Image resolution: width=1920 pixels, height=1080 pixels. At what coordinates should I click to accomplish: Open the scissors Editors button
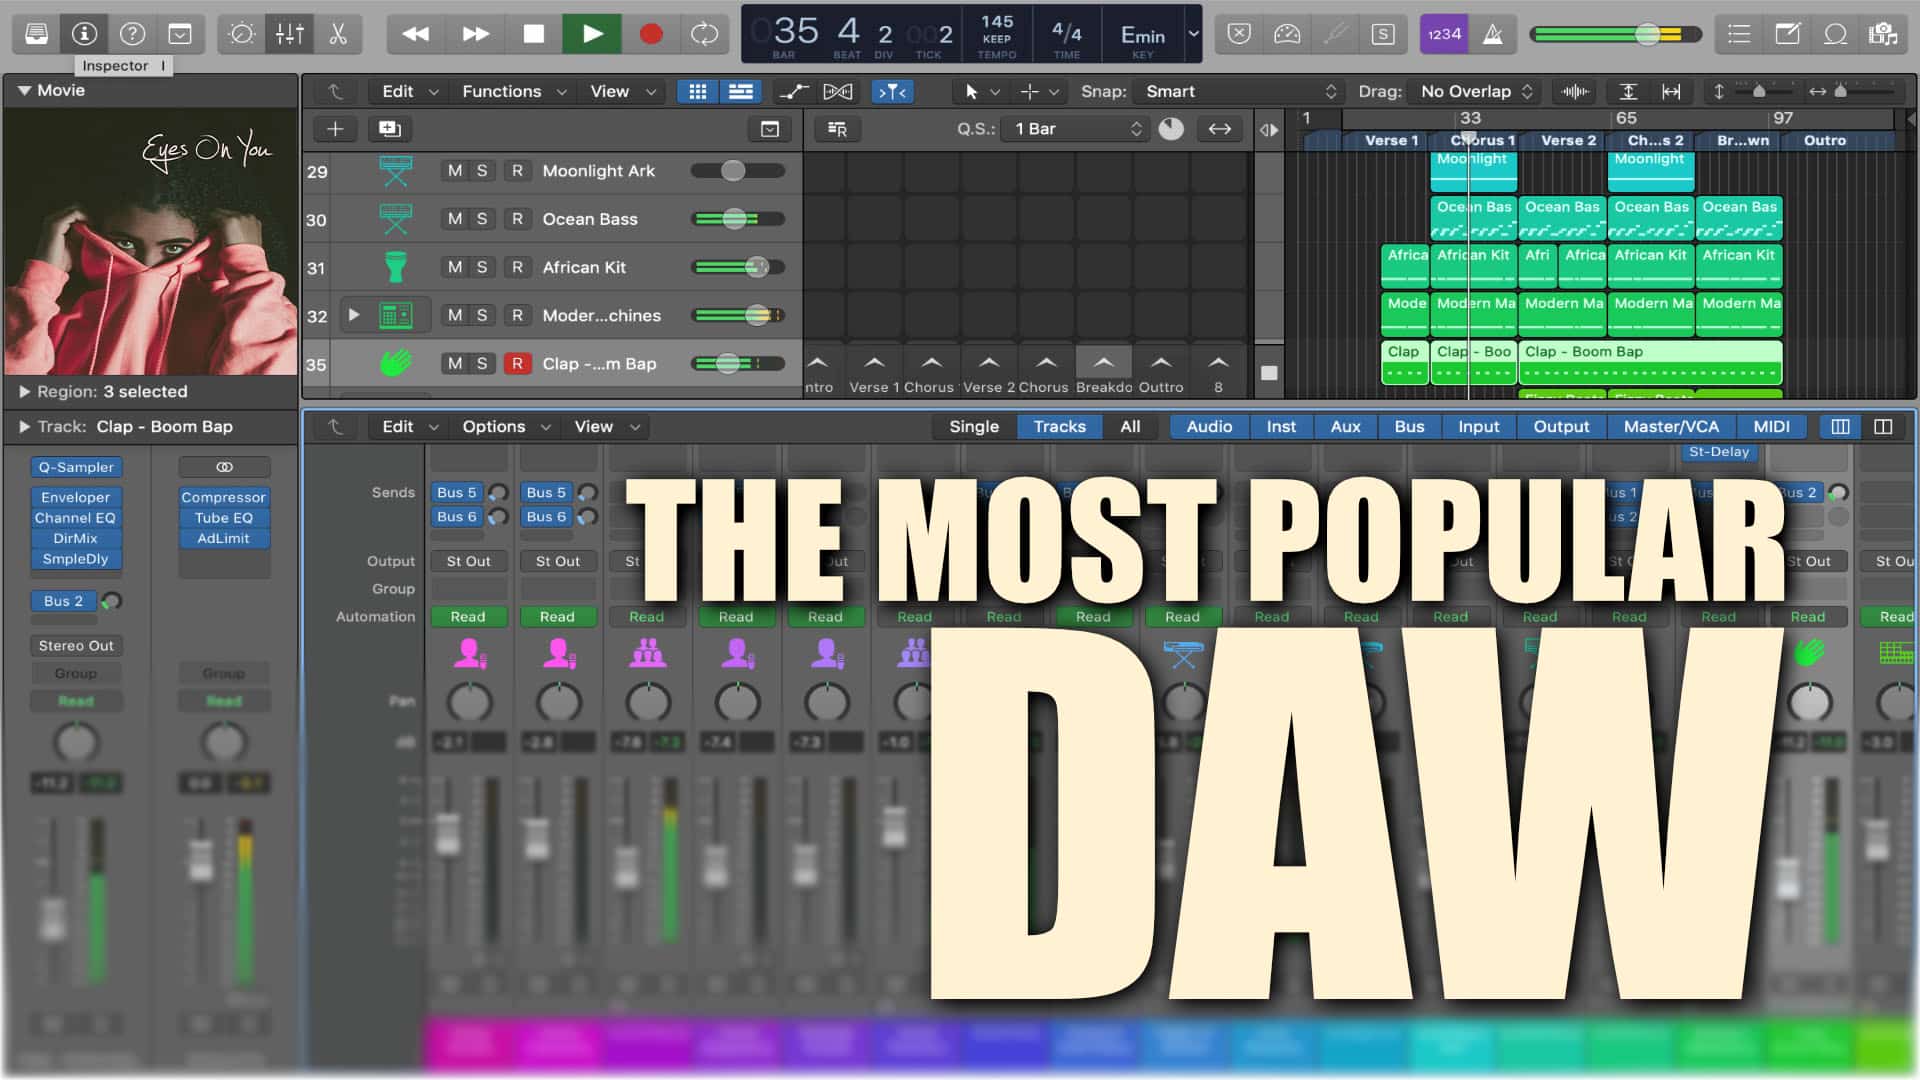338,34
